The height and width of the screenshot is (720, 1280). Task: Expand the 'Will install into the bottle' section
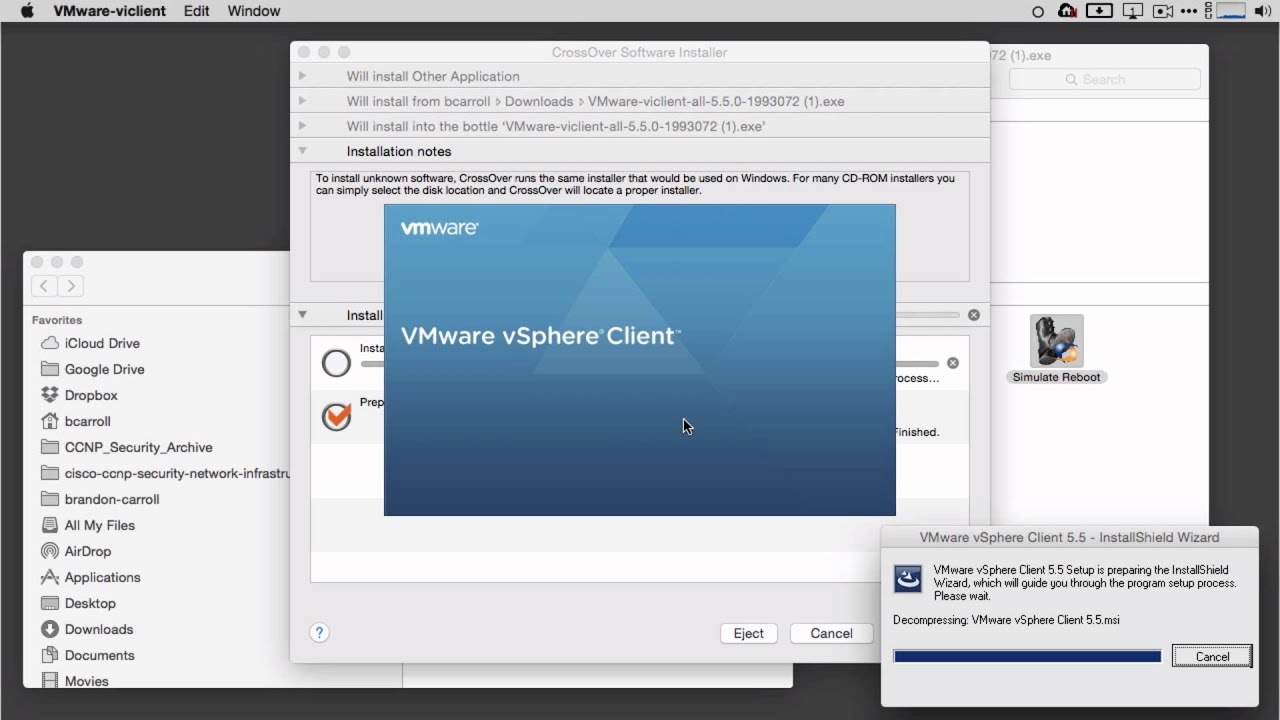pos(302,126)
